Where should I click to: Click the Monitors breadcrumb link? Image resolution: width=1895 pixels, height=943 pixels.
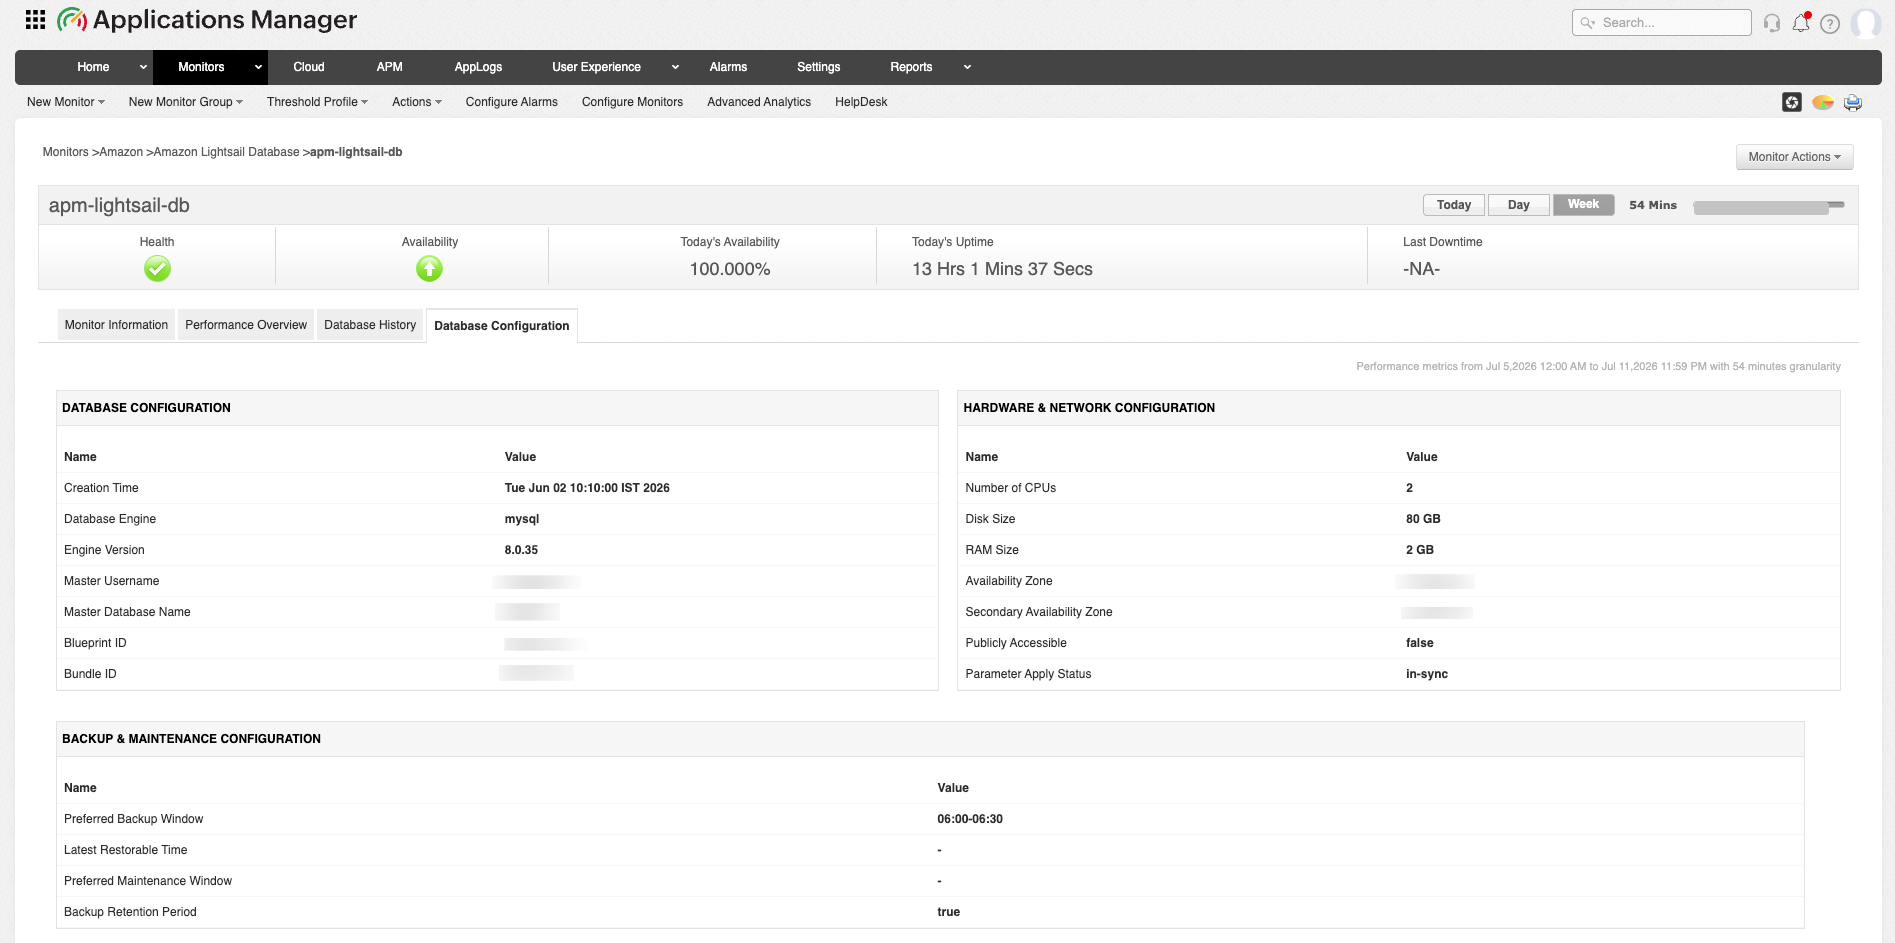tap(65, 152)
